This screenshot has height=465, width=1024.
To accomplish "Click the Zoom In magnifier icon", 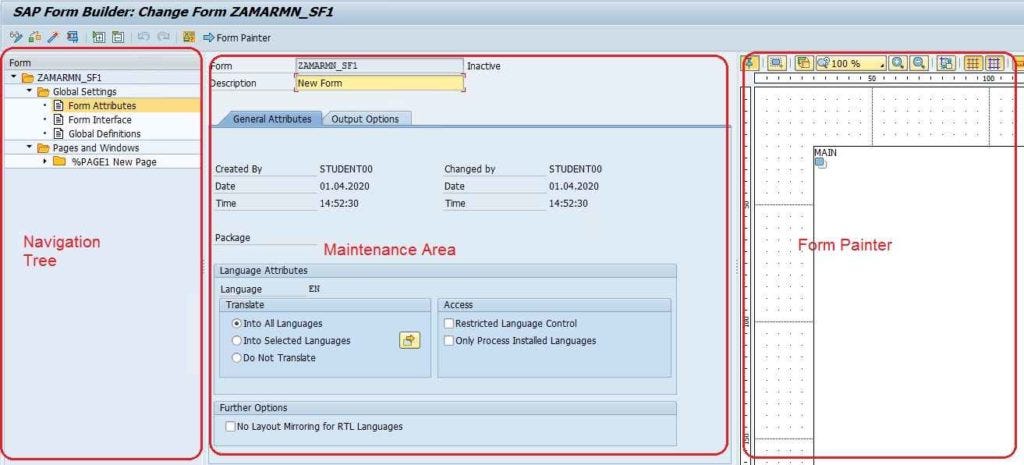I will pos(899,63).
